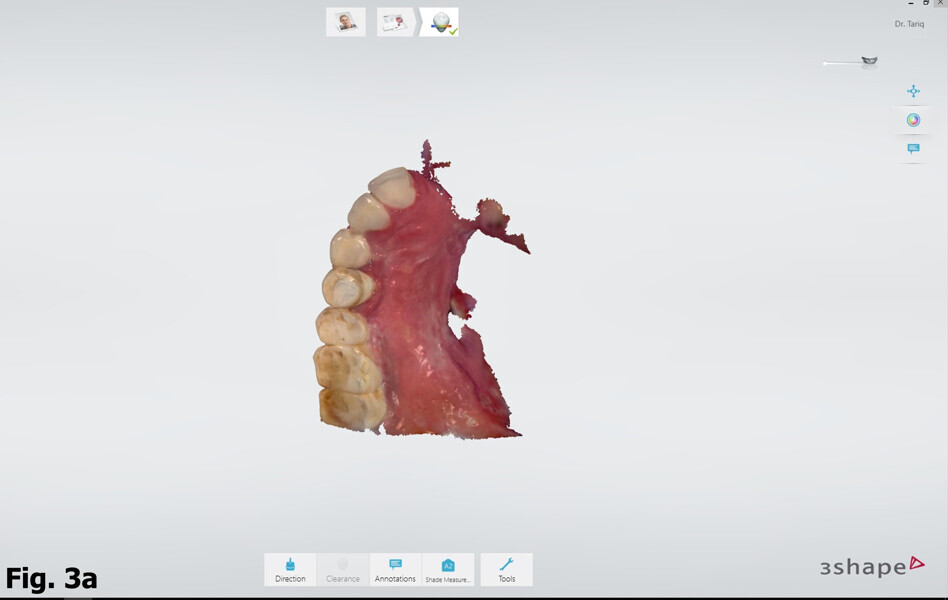Click the scanned molar tooth on model
This screenshot has width=948, height=600.
coord(350,405)
